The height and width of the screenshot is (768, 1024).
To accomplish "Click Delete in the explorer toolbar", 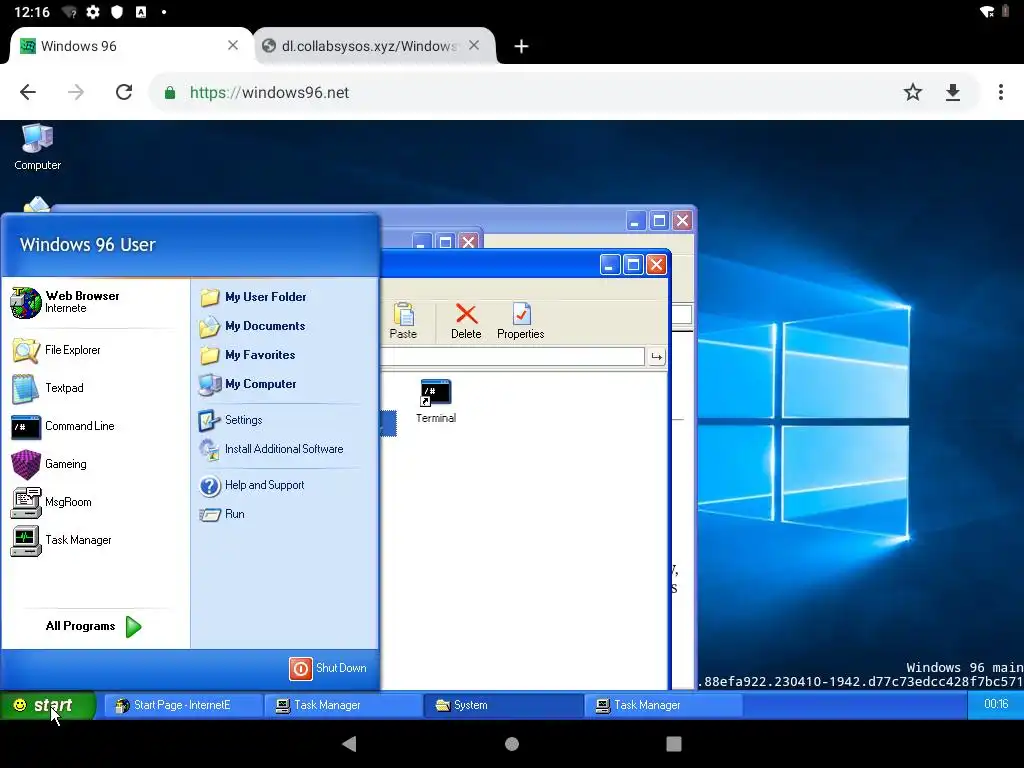I will [x=466, y=320].
